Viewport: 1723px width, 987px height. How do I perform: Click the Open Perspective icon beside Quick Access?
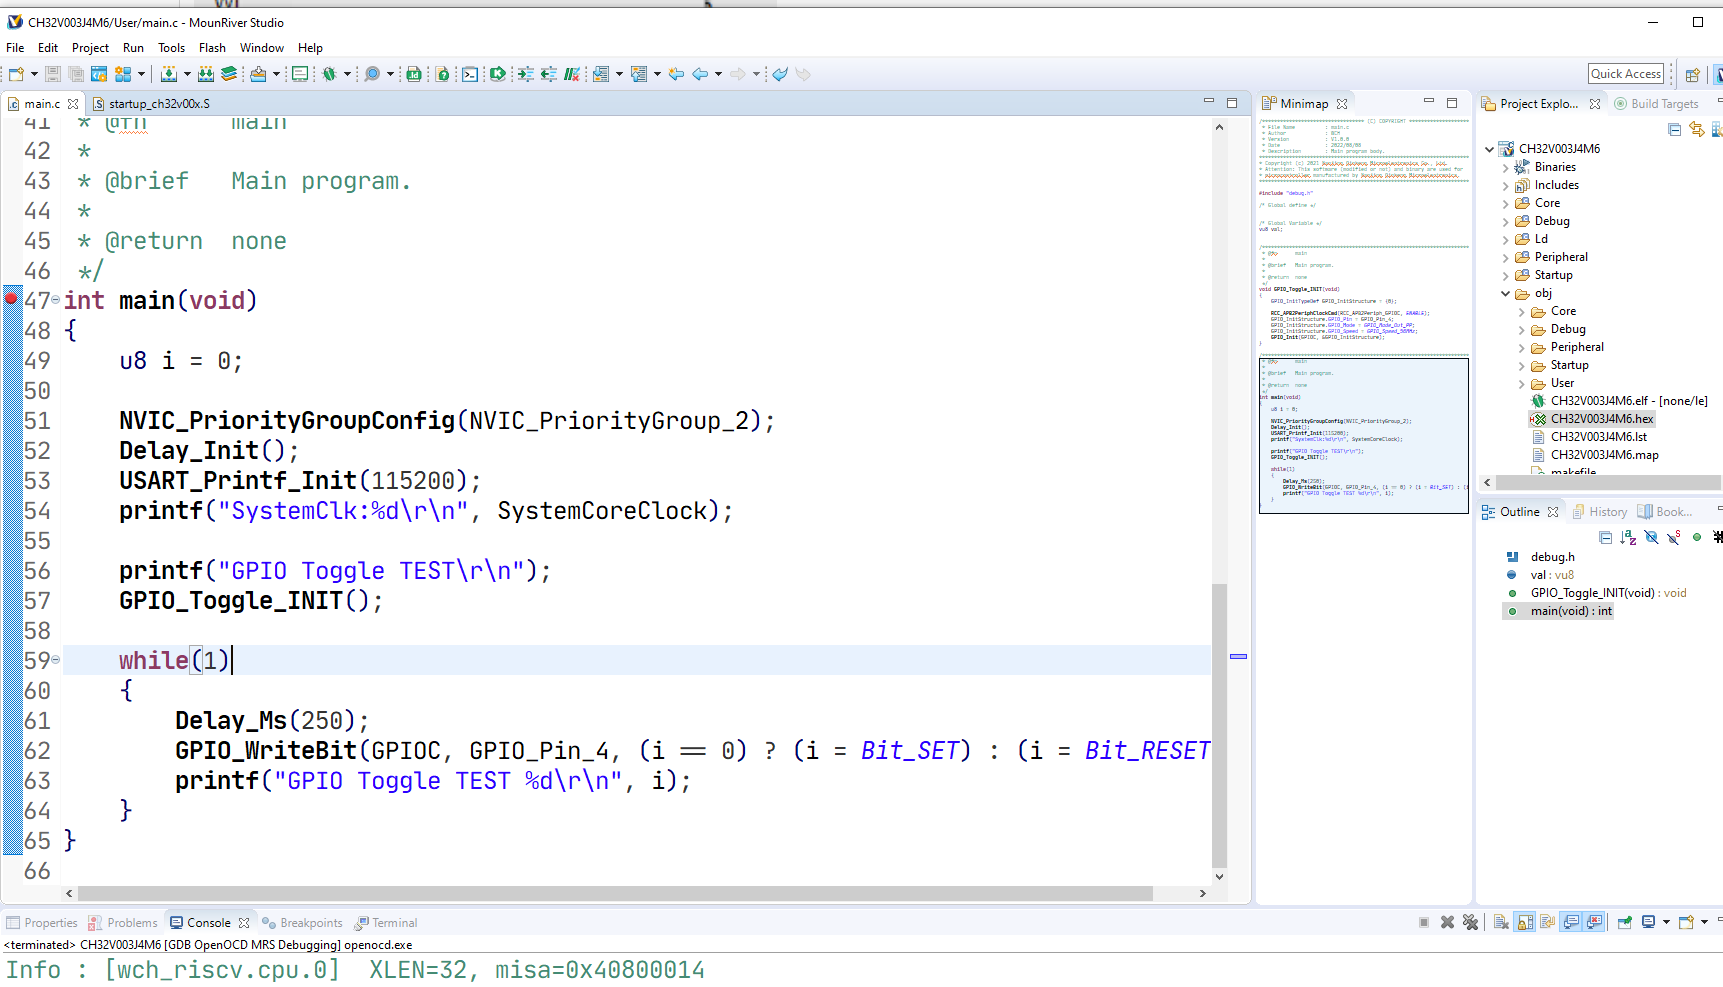coord(1693,74)
